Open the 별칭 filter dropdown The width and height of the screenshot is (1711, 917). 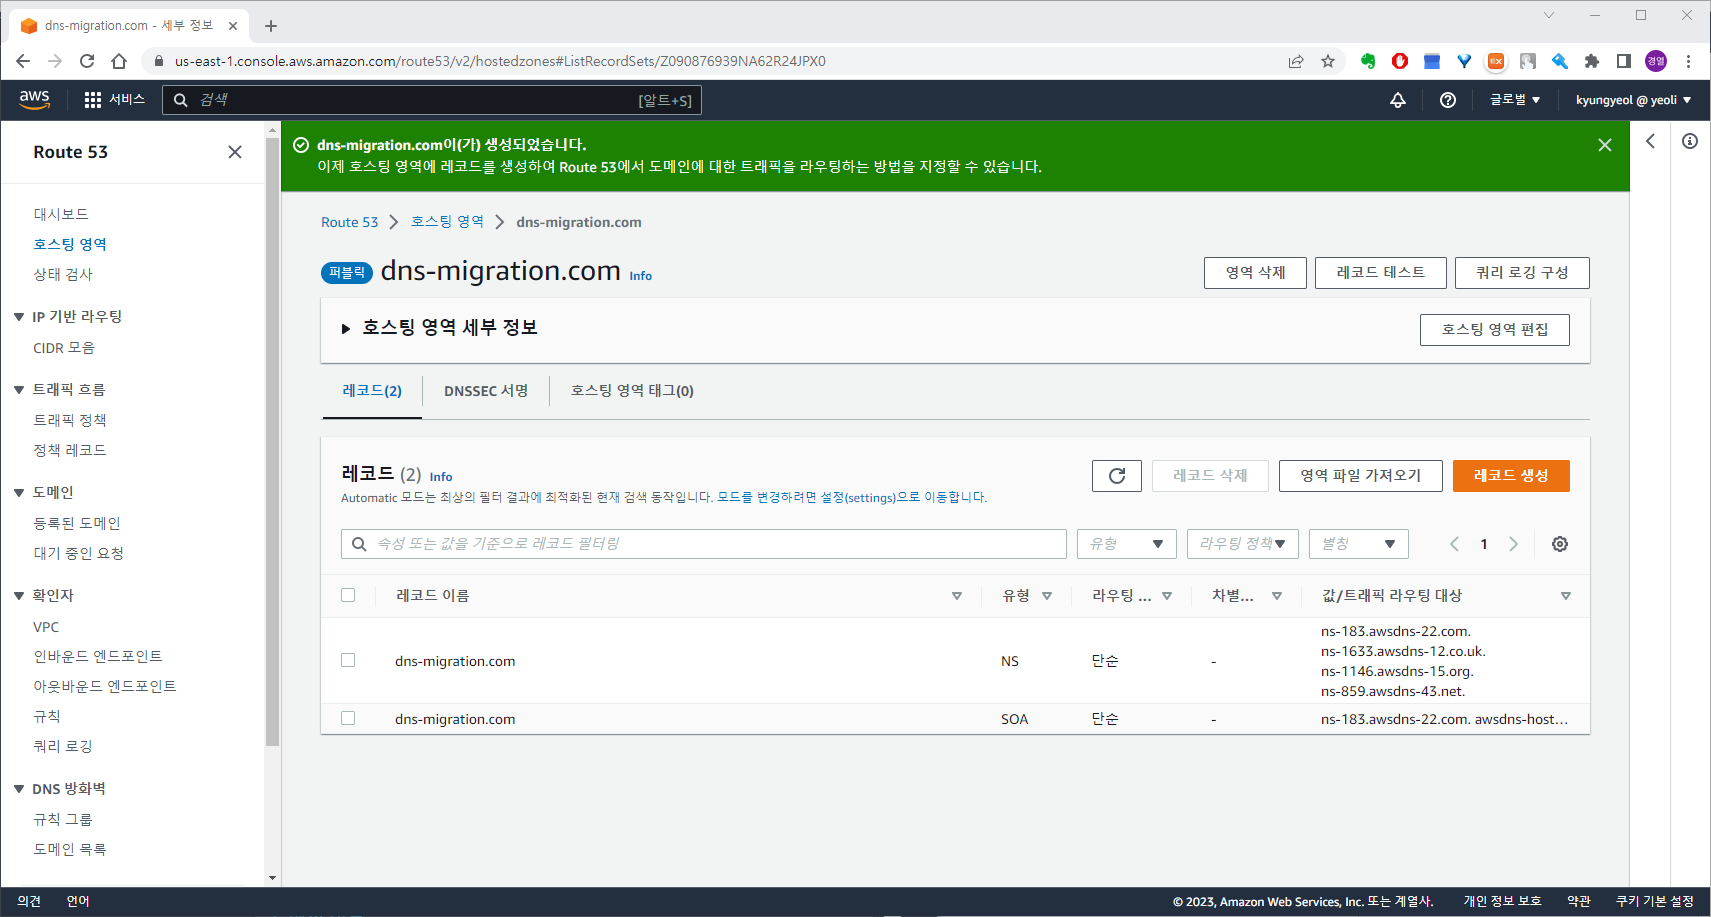click(1359, 544)
